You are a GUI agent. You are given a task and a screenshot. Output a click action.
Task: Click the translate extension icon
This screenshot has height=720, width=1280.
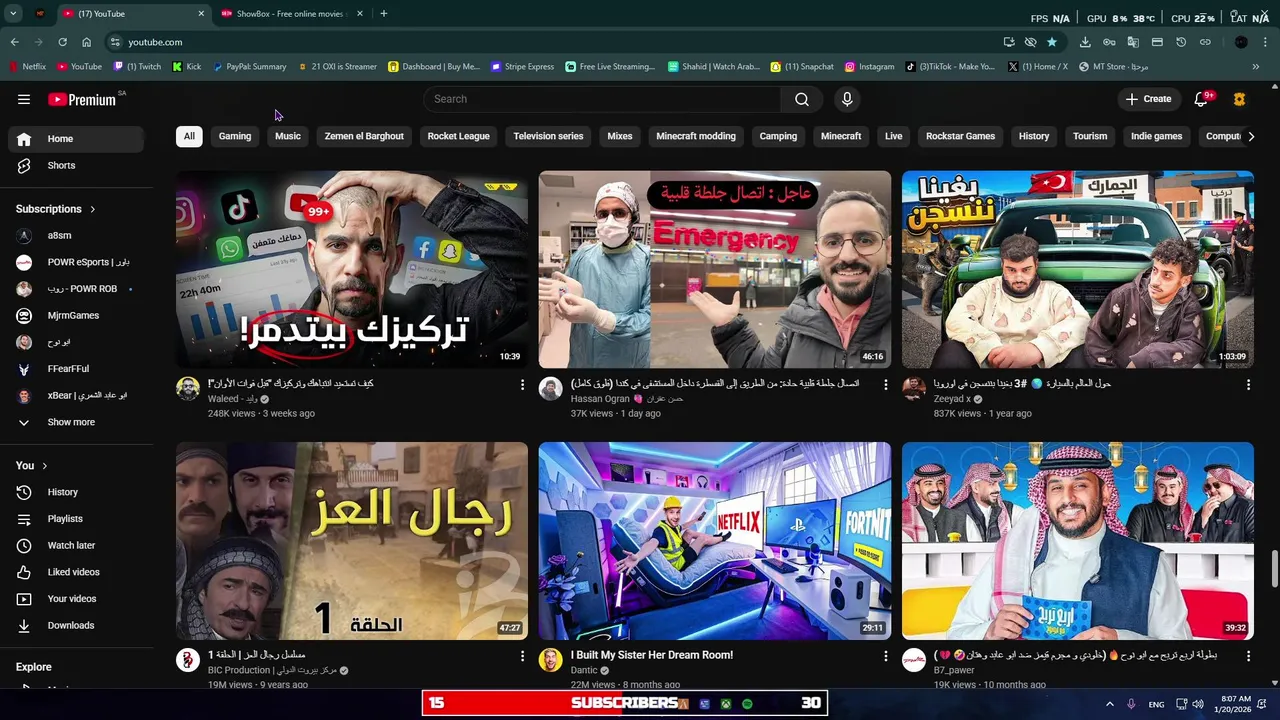point(1133,42)
